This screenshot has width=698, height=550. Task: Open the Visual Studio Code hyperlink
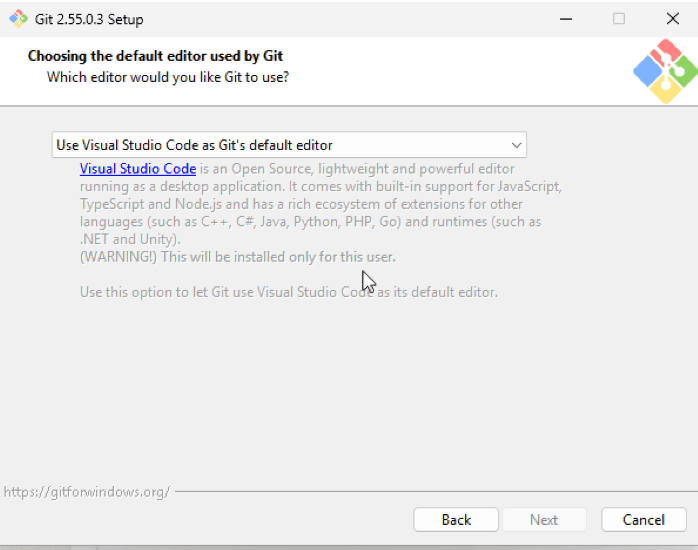coord(138,169)
